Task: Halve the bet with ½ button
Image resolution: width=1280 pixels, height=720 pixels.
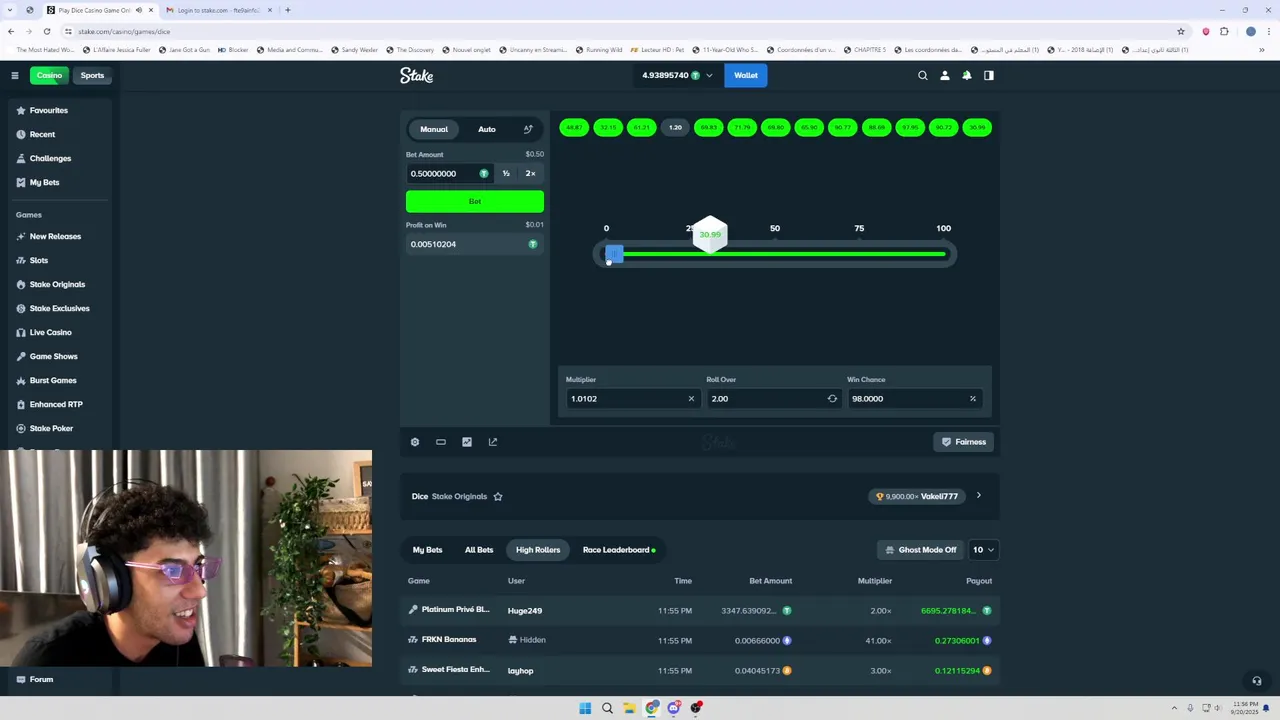Action: pyautogui.click(x=506, y=173)
